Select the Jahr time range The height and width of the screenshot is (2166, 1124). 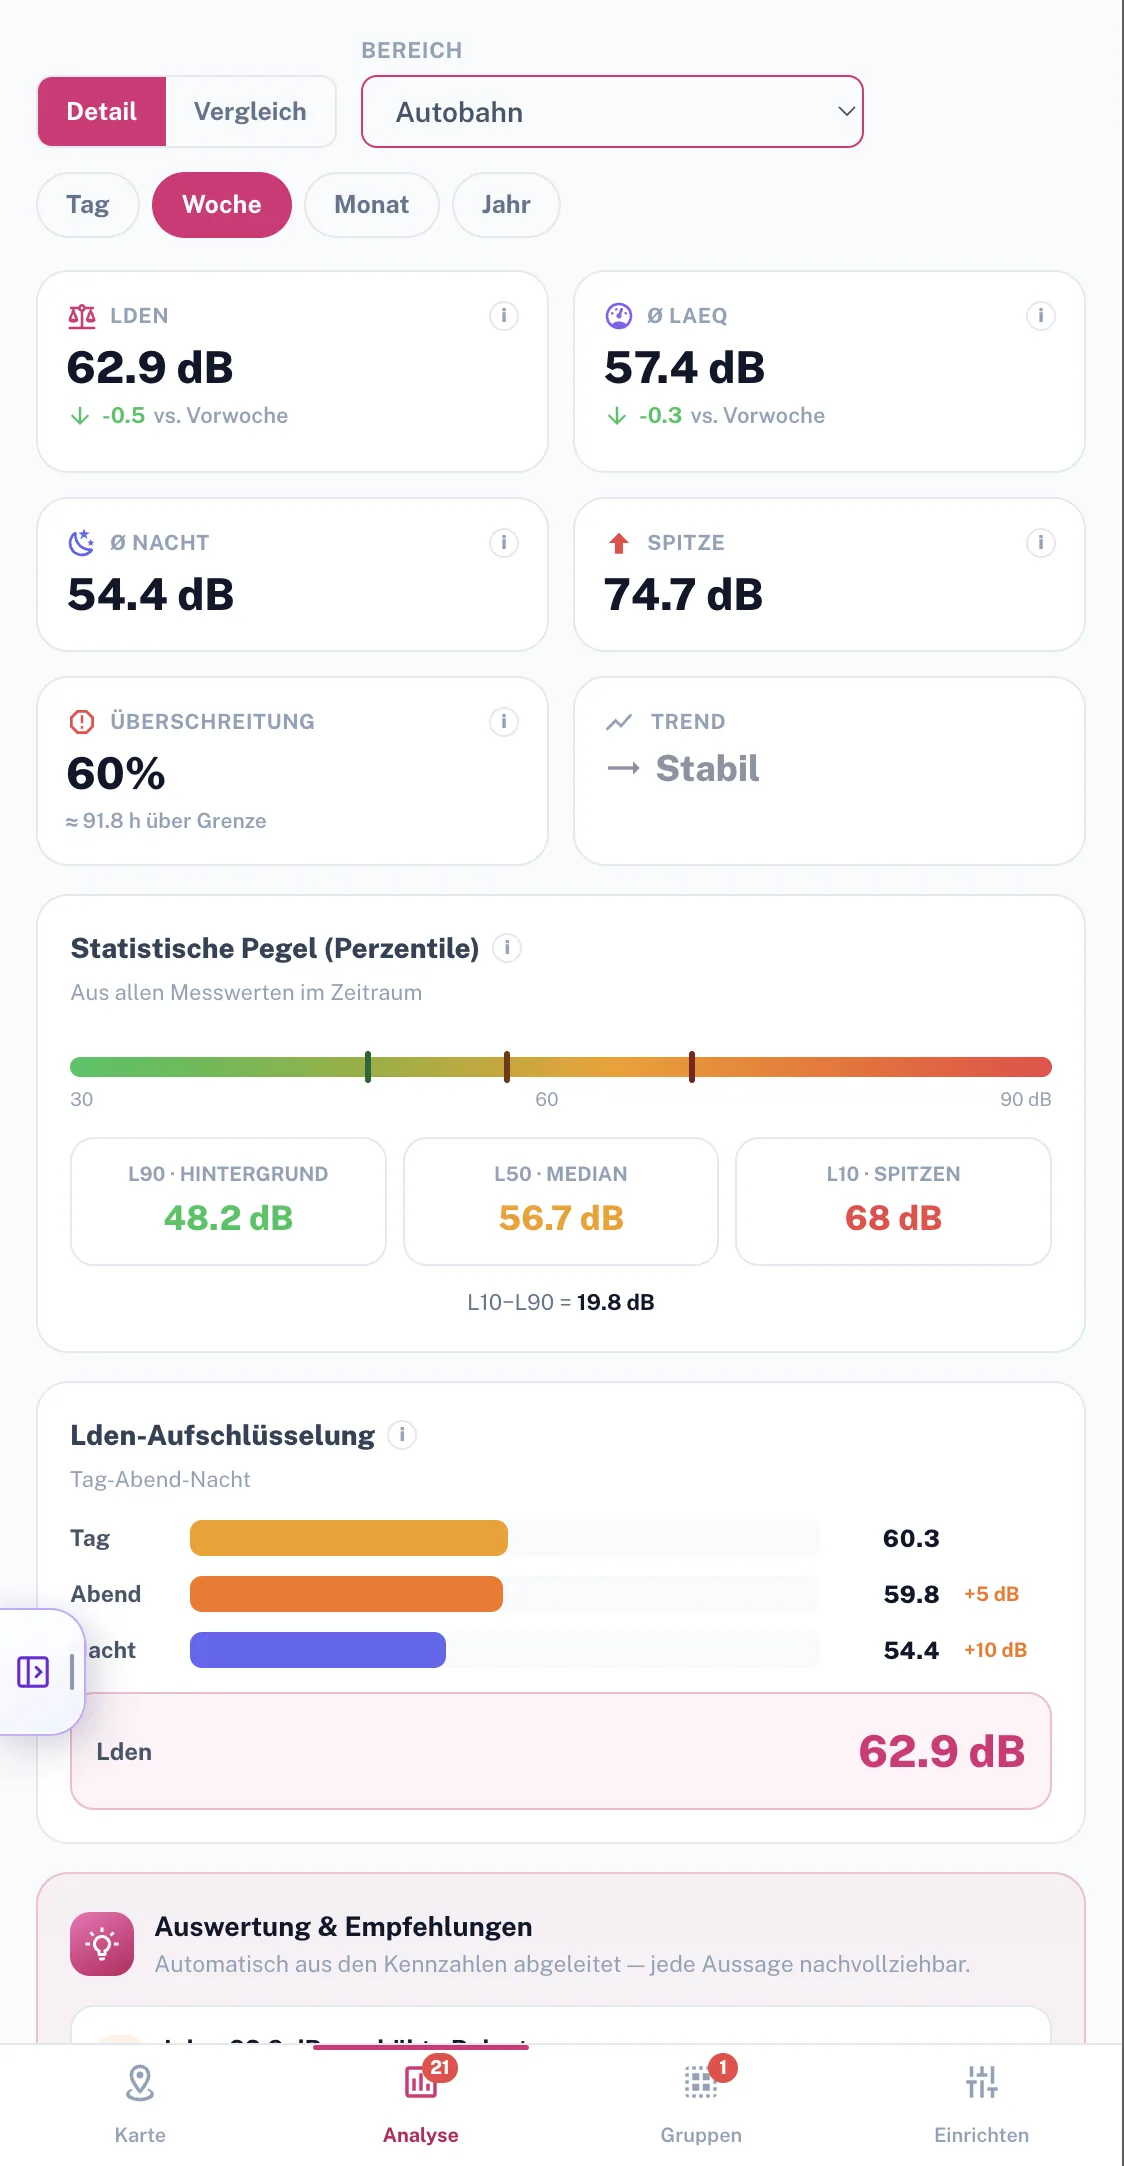[506, 205]
